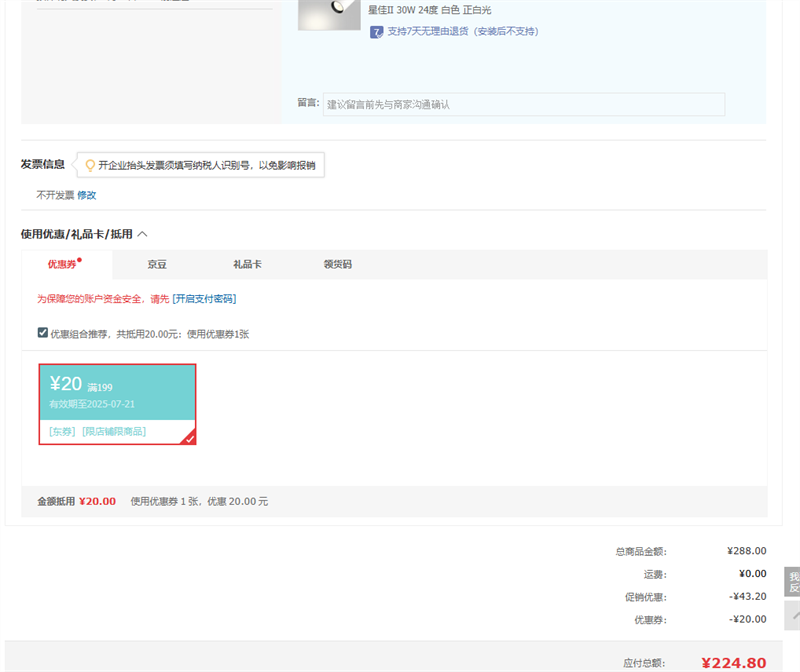The height and width of the screenshot is (672, 800).
Task: Click the 东券 coupon tag
Action: 62,432
